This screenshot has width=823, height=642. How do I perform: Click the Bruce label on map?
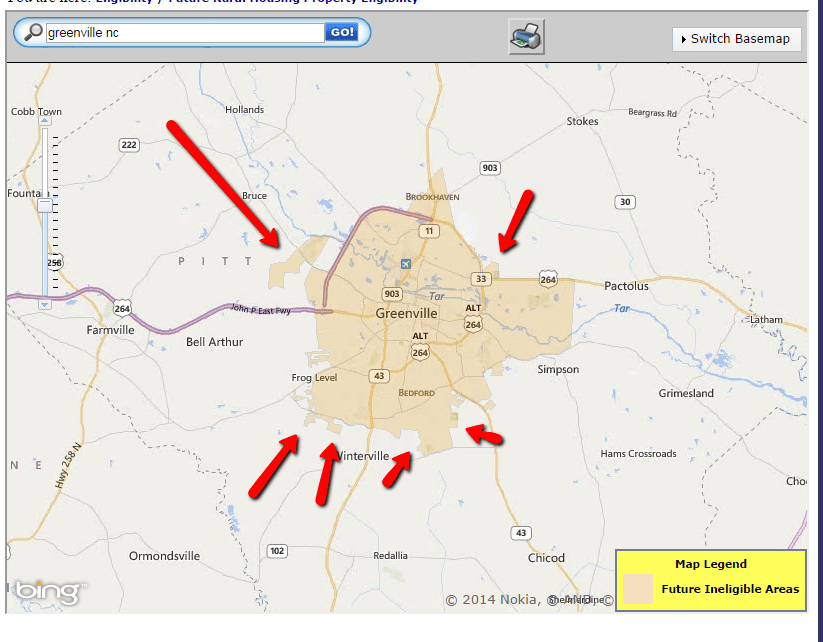(x=255, y=195)
